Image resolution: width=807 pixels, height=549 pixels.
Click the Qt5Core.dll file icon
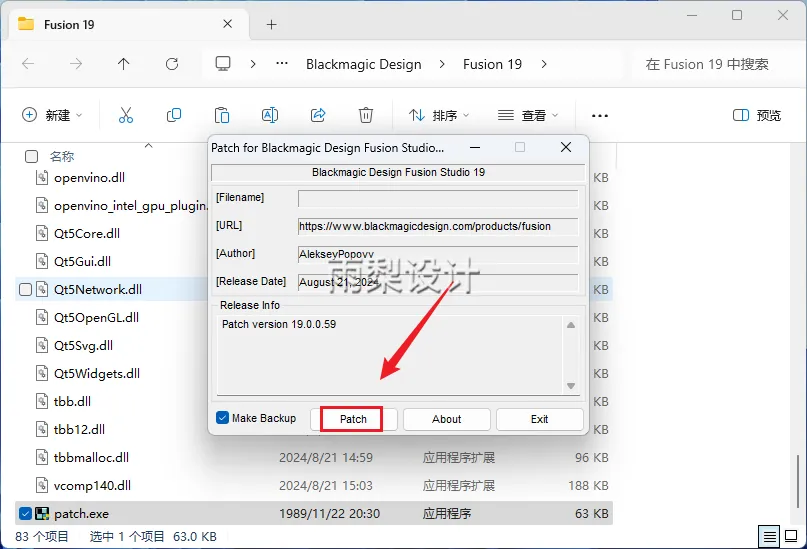(x=42, y=234)
